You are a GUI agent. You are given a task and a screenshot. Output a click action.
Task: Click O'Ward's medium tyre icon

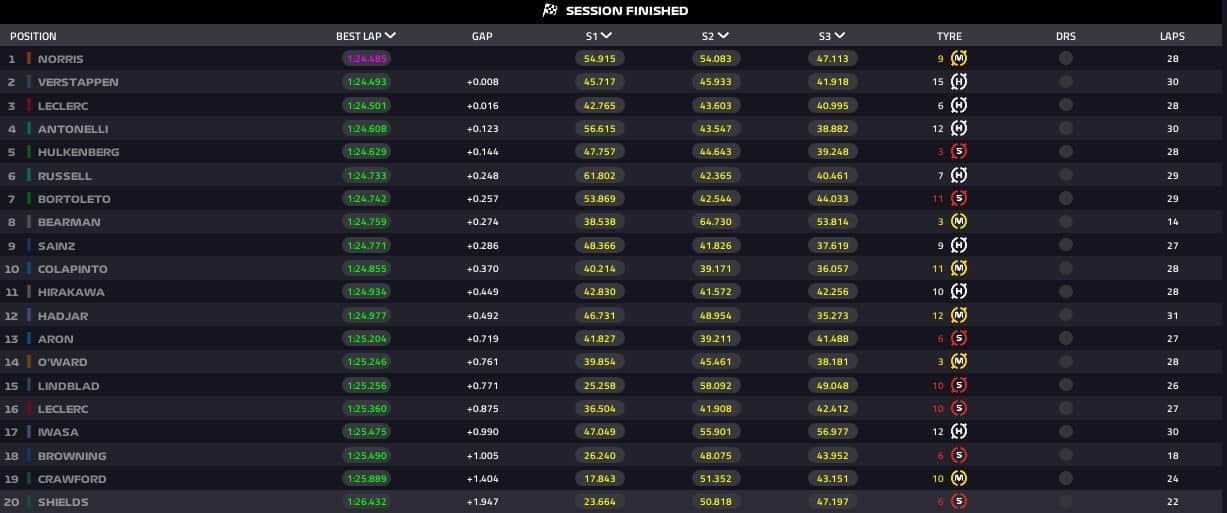click(x=958, y=362)
